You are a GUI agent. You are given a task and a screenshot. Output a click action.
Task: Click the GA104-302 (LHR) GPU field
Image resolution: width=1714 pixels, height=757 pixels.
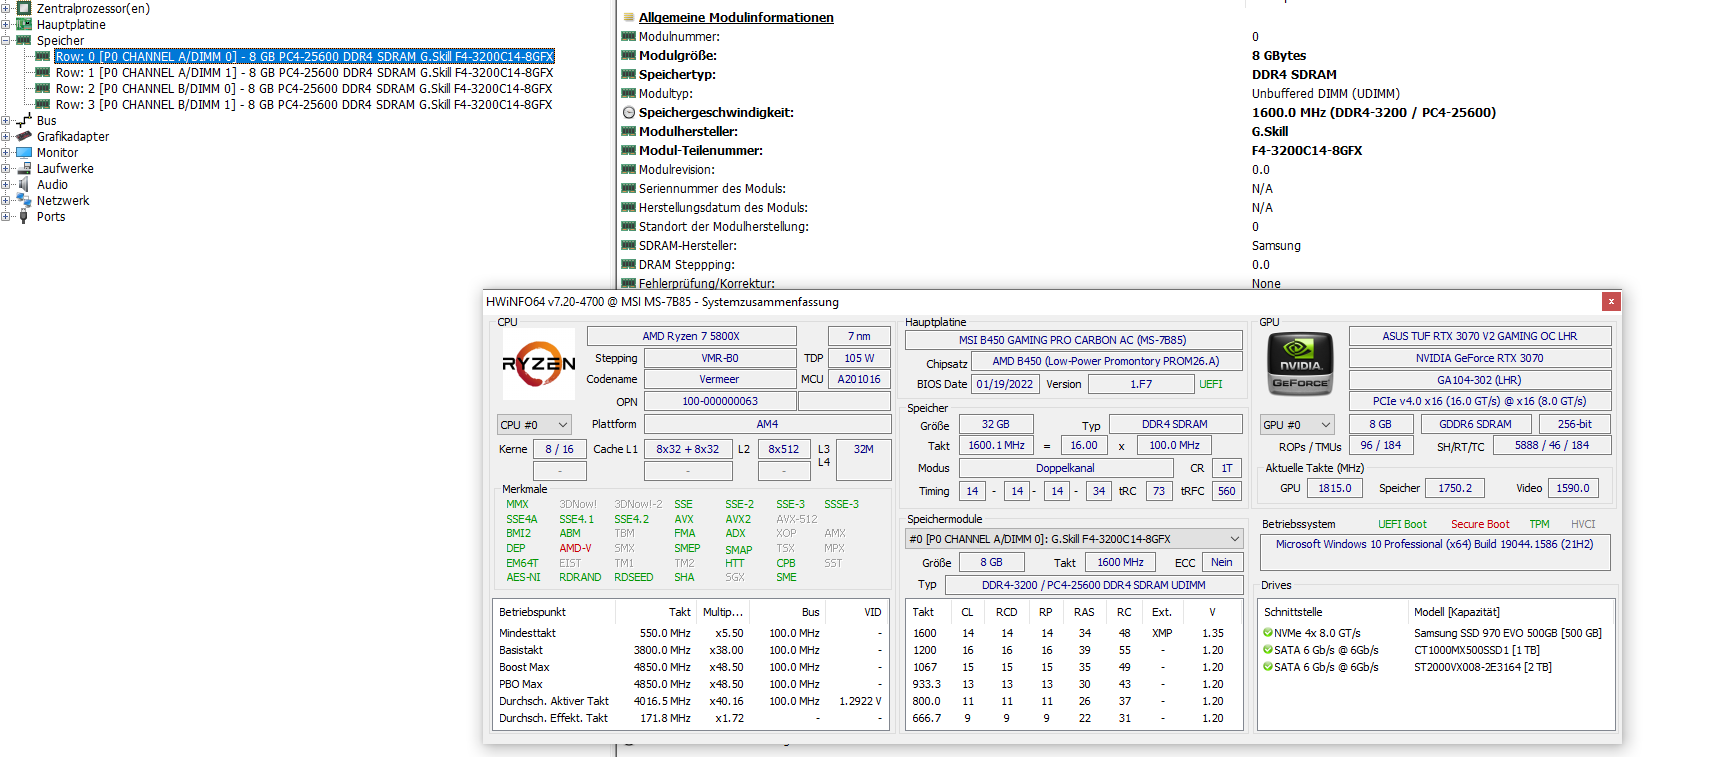[1480, 380]
